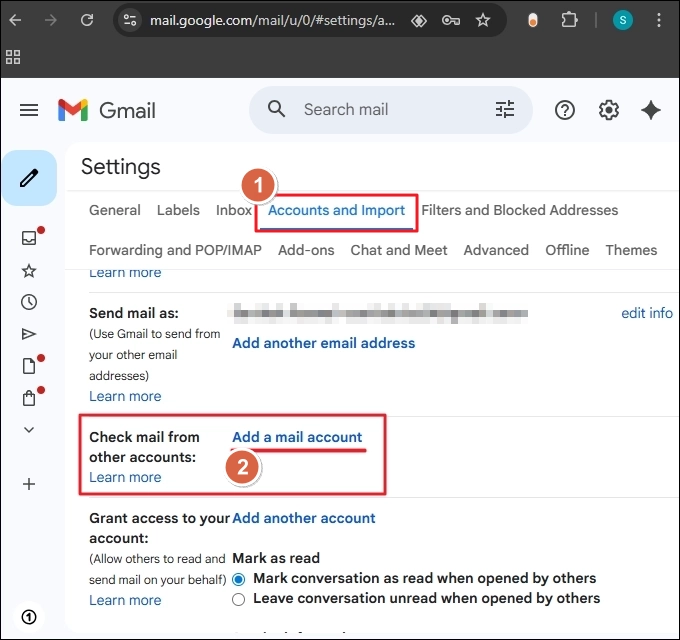
Task: Compose new mail with pencil button
Action: tap(29, 178)
